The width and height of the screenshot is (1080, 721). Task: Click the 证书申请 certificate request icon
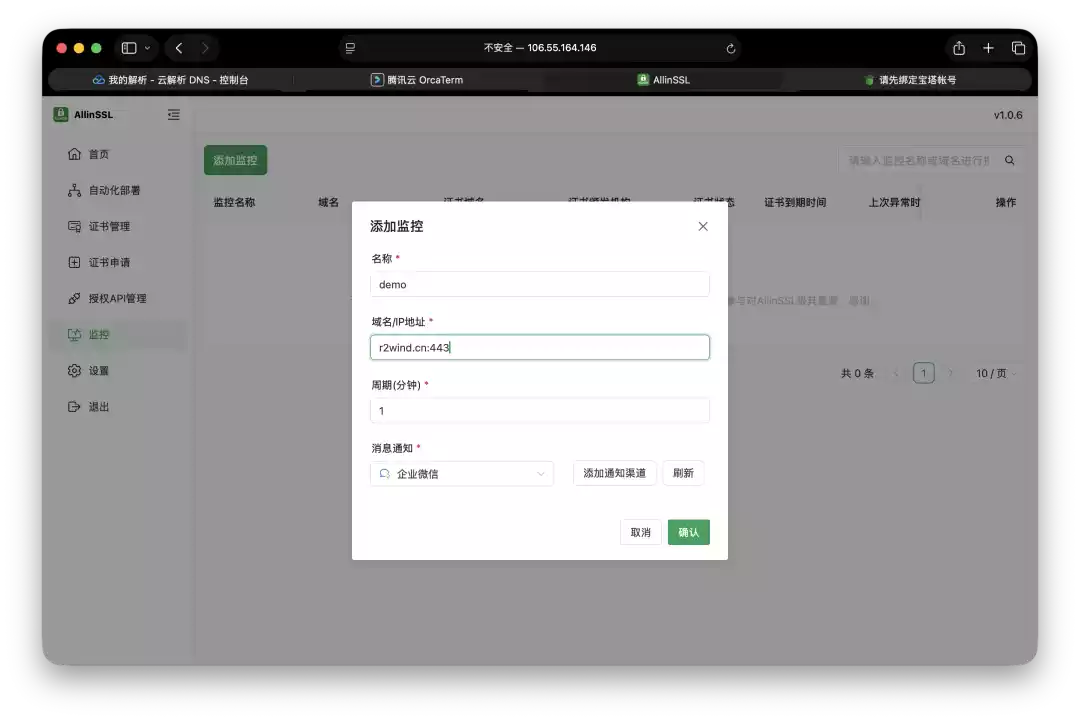click(75, 262)
